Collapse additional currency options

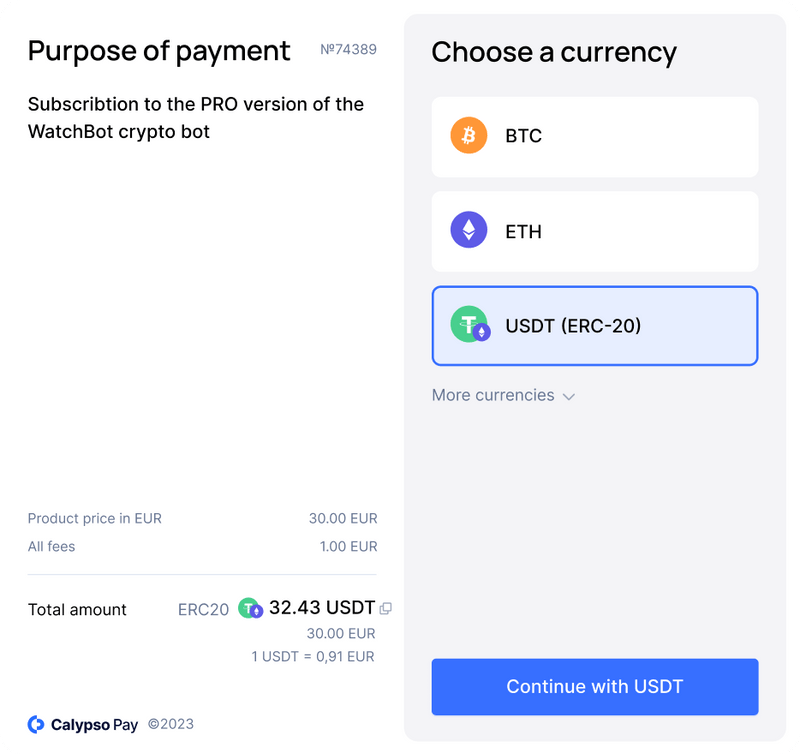point(503,395)
